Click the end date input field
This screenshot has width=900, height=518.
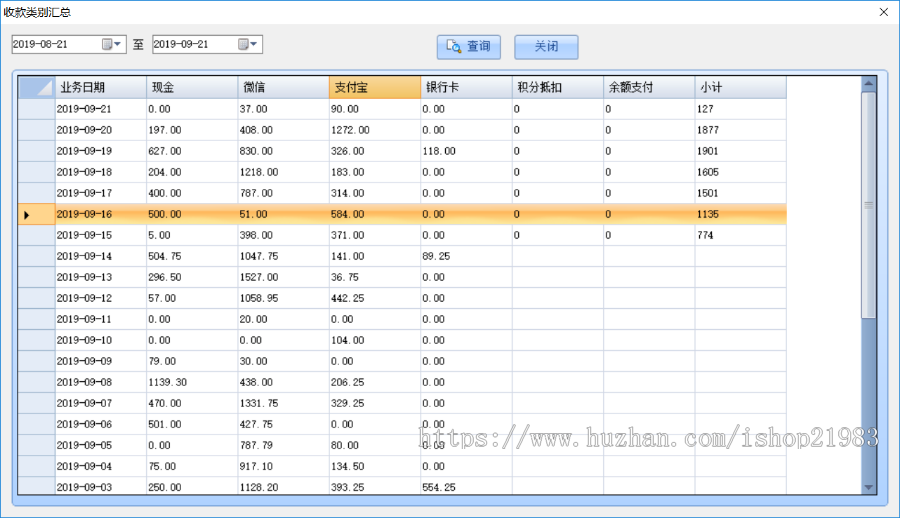[193, 44]
